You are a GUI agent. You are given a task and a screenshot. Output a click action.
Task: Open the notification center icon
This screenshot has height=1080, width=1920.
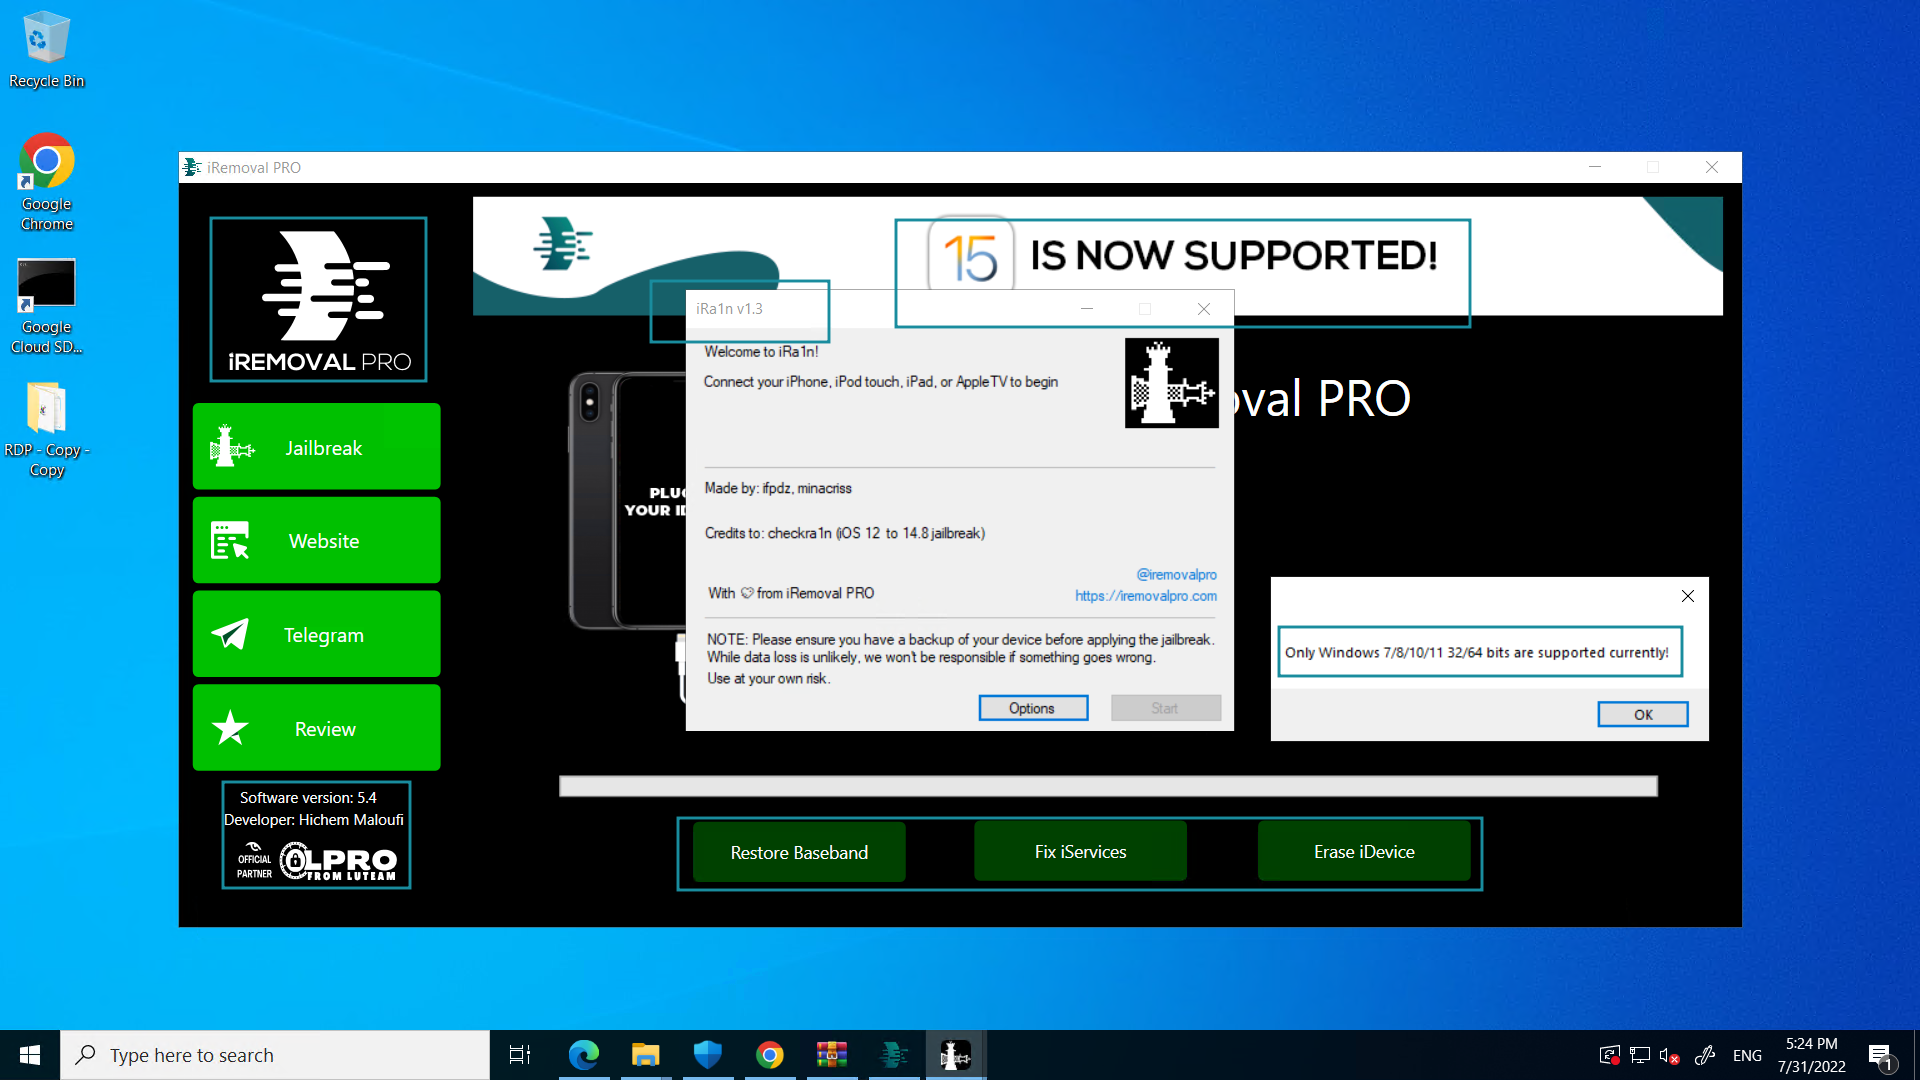point(1880,1055)
